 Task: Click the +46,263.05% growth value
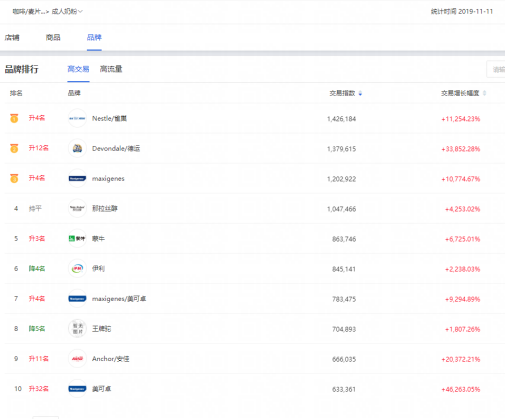461,389
